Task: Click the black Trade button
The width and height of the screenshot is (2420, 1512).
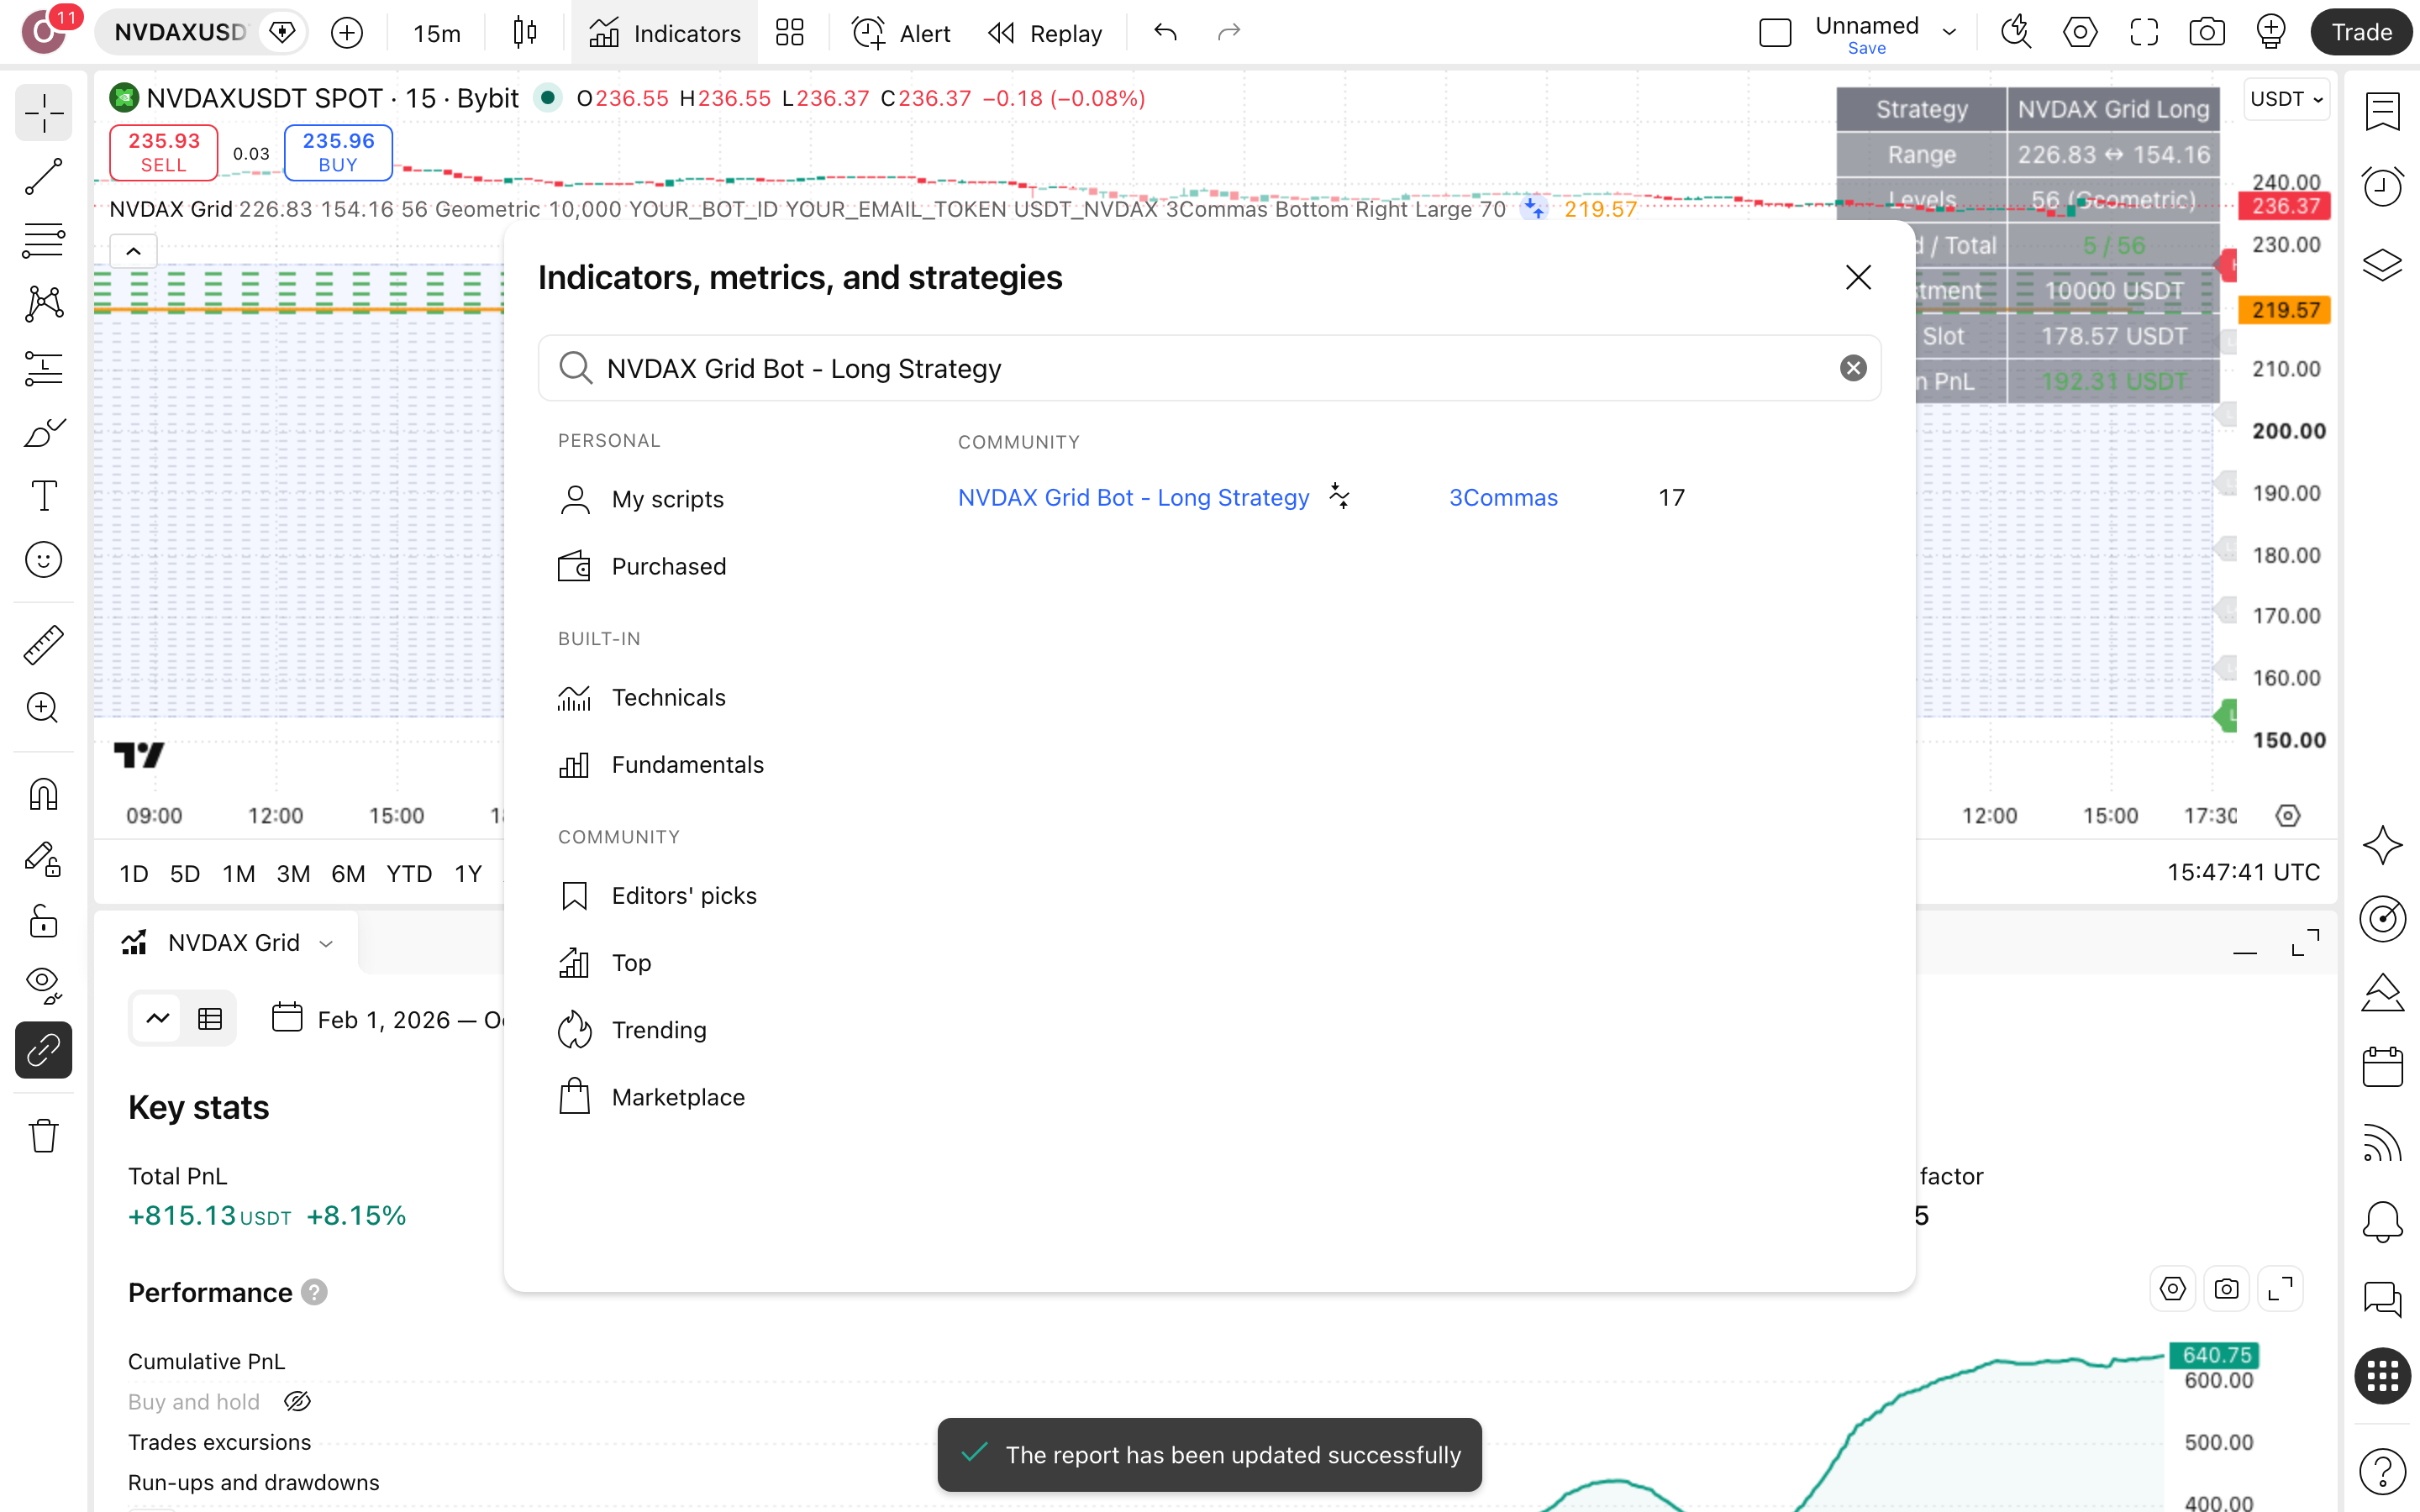Action: point(2361,33)
